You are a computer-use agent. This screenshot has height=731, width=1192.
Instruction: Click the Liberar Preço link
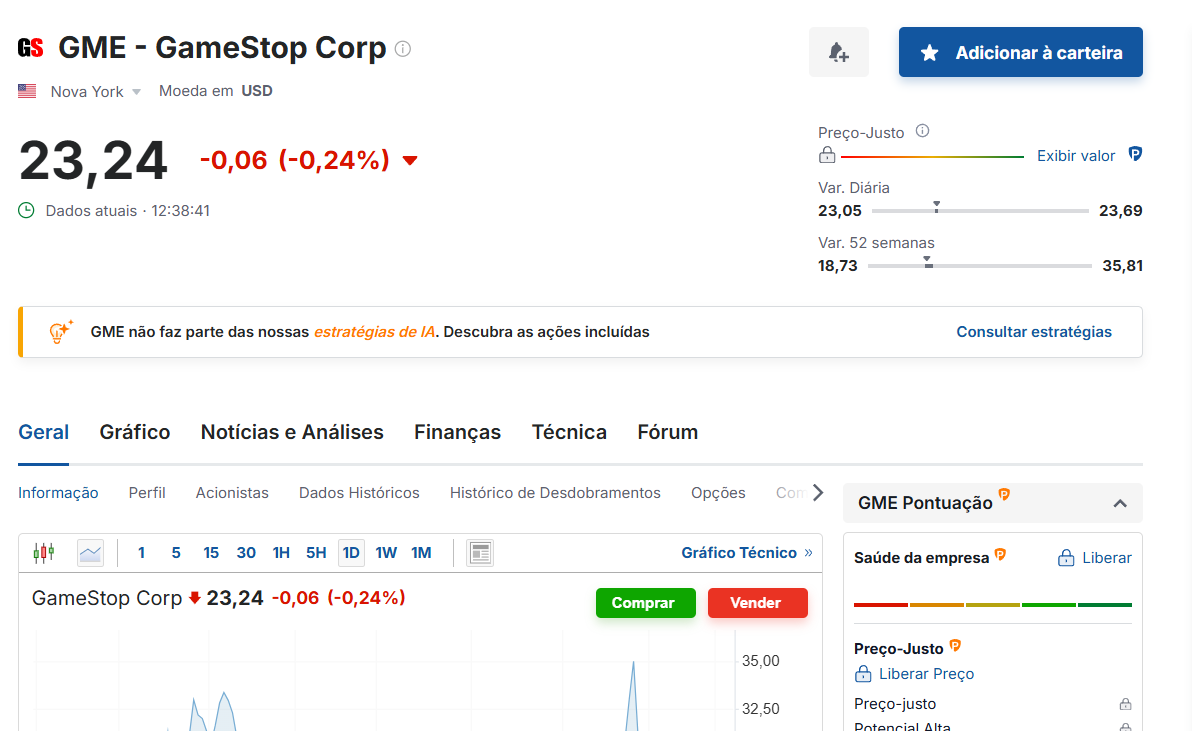926,674
